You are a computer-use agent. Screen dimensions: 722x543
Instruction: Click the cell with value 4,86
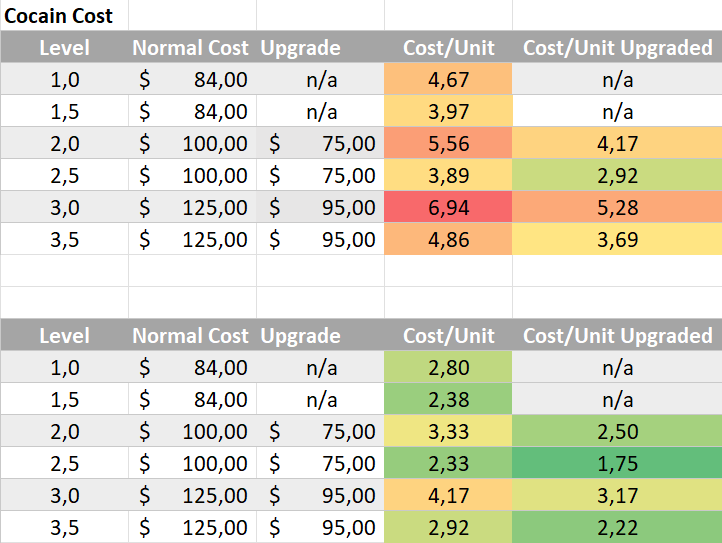[448, 239]
